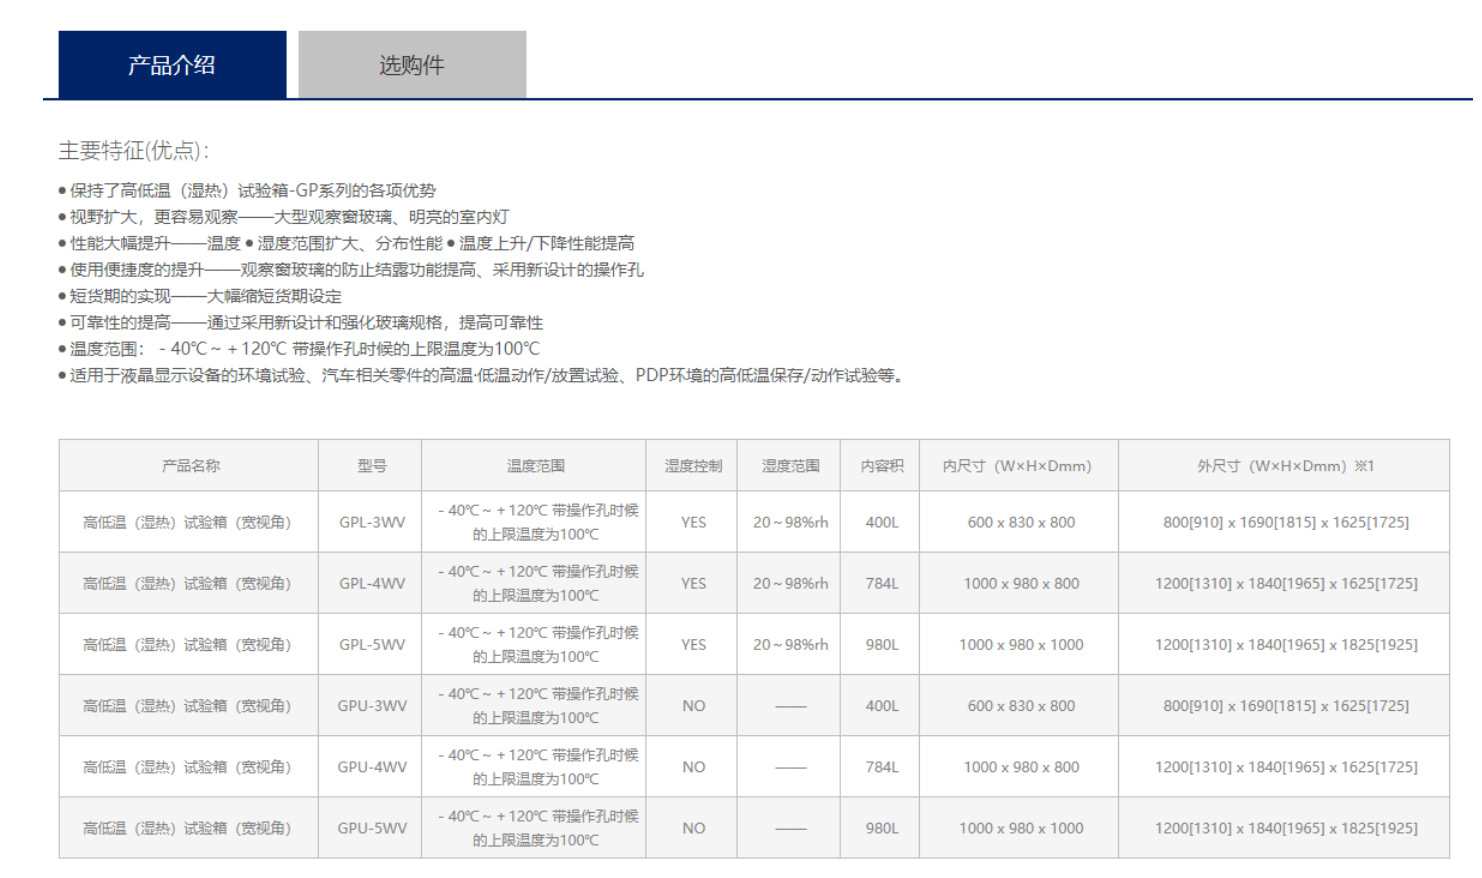This screenshot has height=878, width=1482.
Task: Click 20~98%rh in GPL-4WV row
Action: (790, 583)
